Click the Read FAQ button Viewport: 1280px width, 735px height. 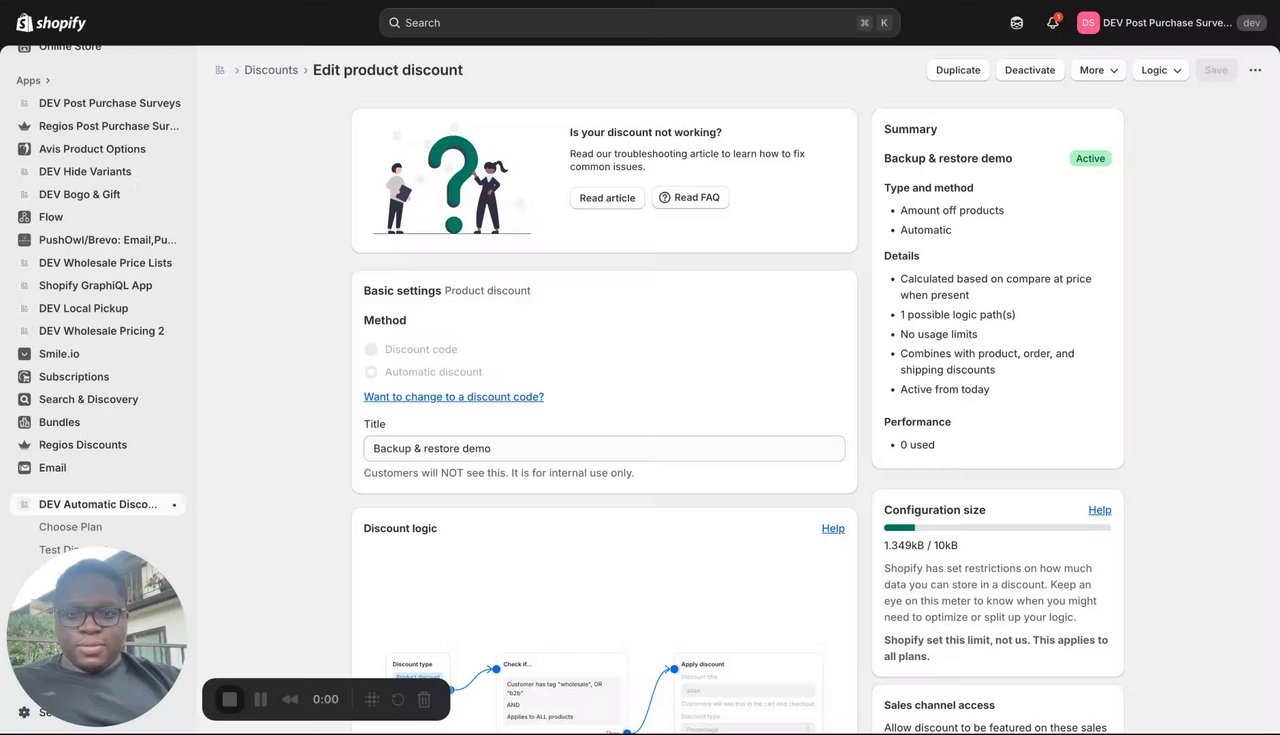tap(691, 197)
